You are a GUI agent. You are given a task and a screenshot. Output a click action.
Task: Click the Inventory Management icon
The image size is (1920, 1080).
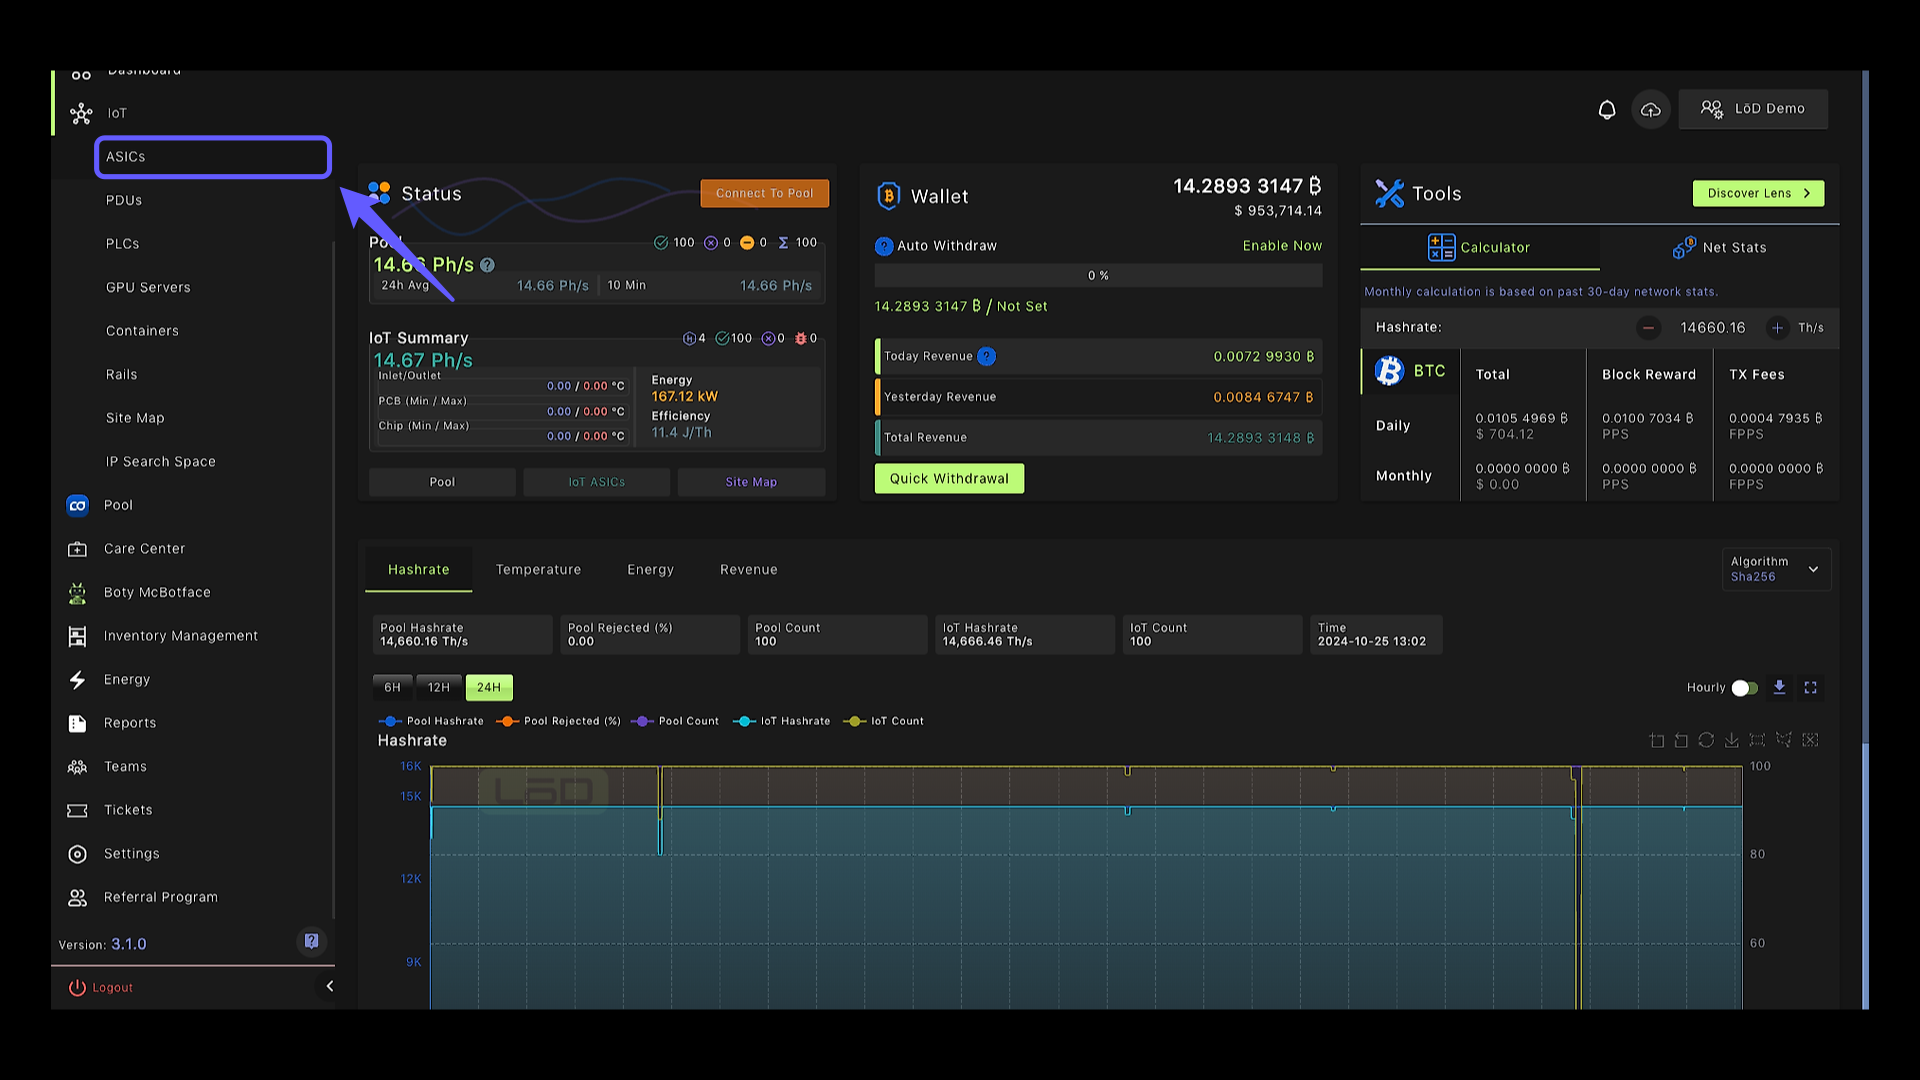point(77,636)
